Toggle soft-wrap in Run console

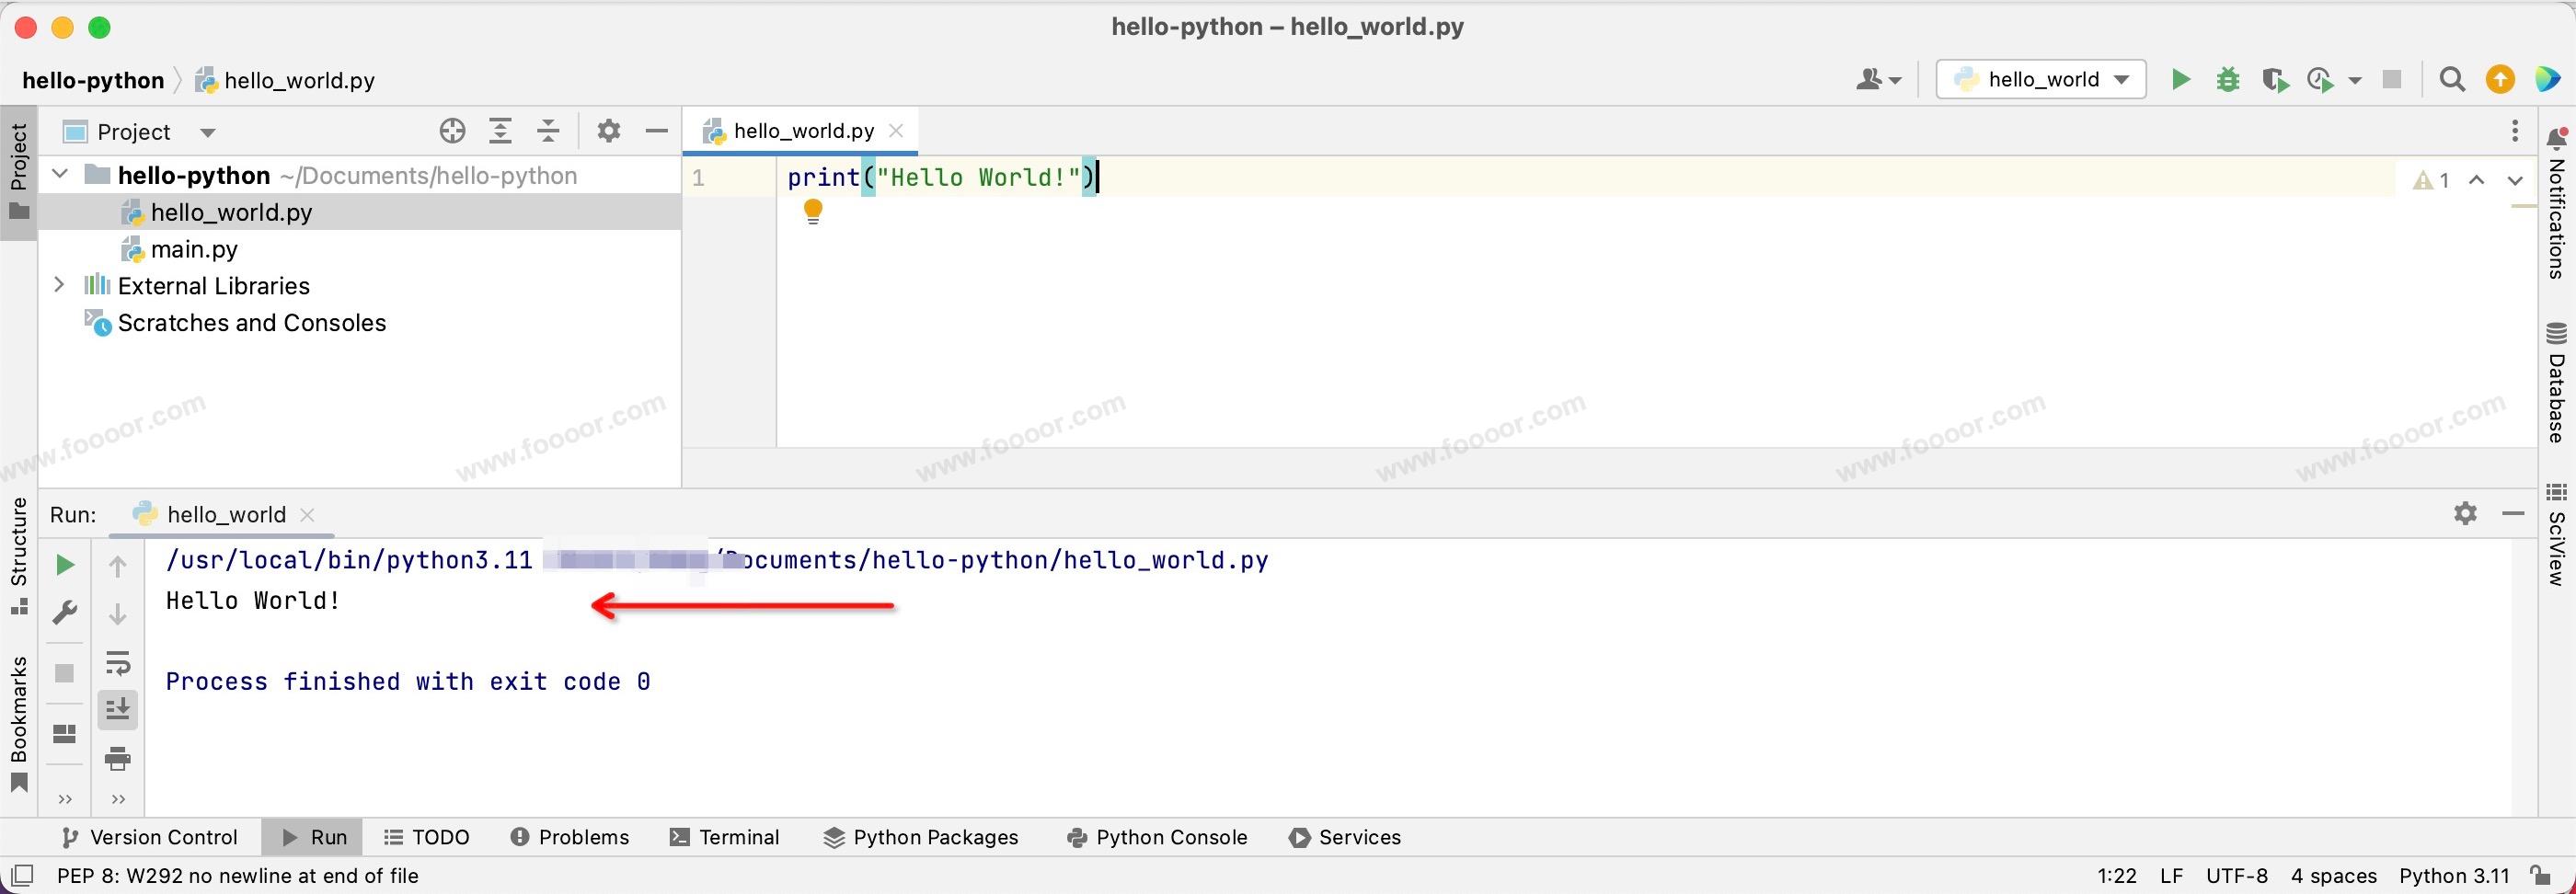(118, 662)
